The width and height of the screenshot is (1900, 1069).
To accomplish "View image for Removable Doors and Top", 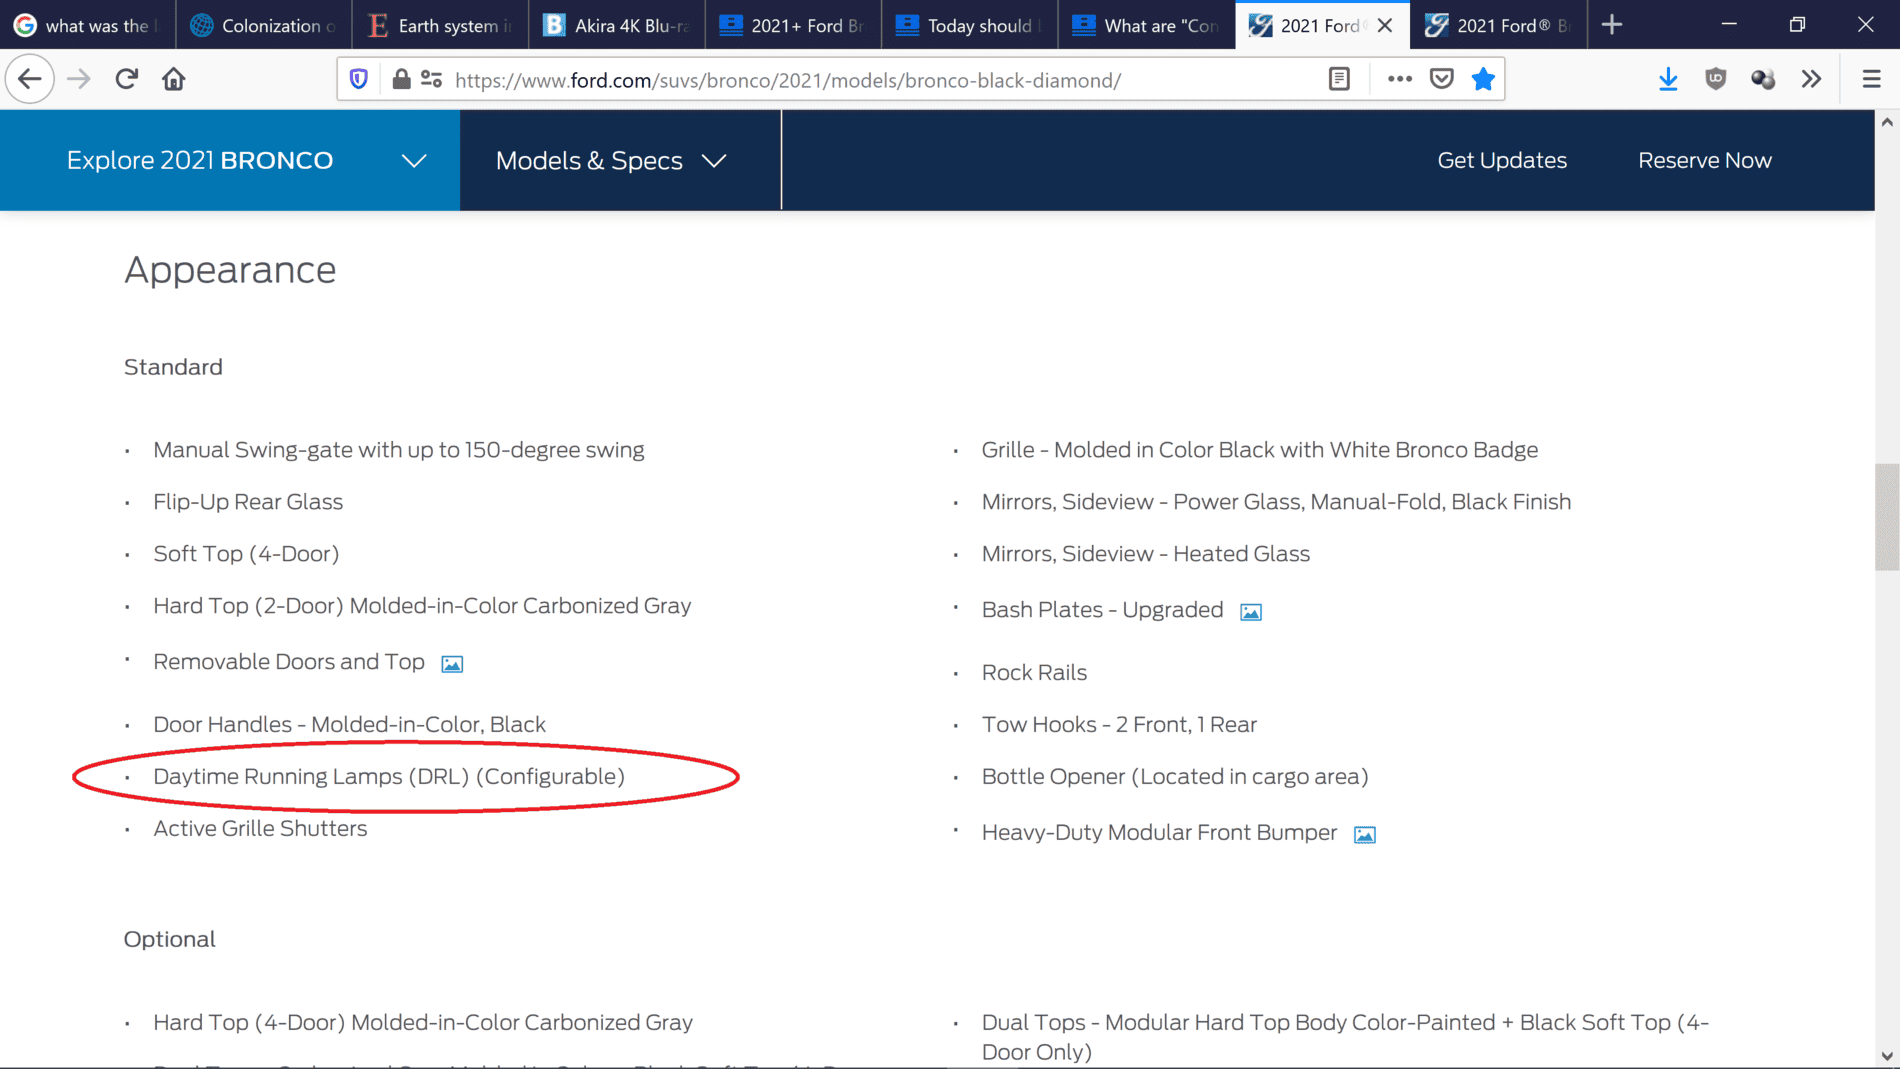I will click(x=452, y=664).
